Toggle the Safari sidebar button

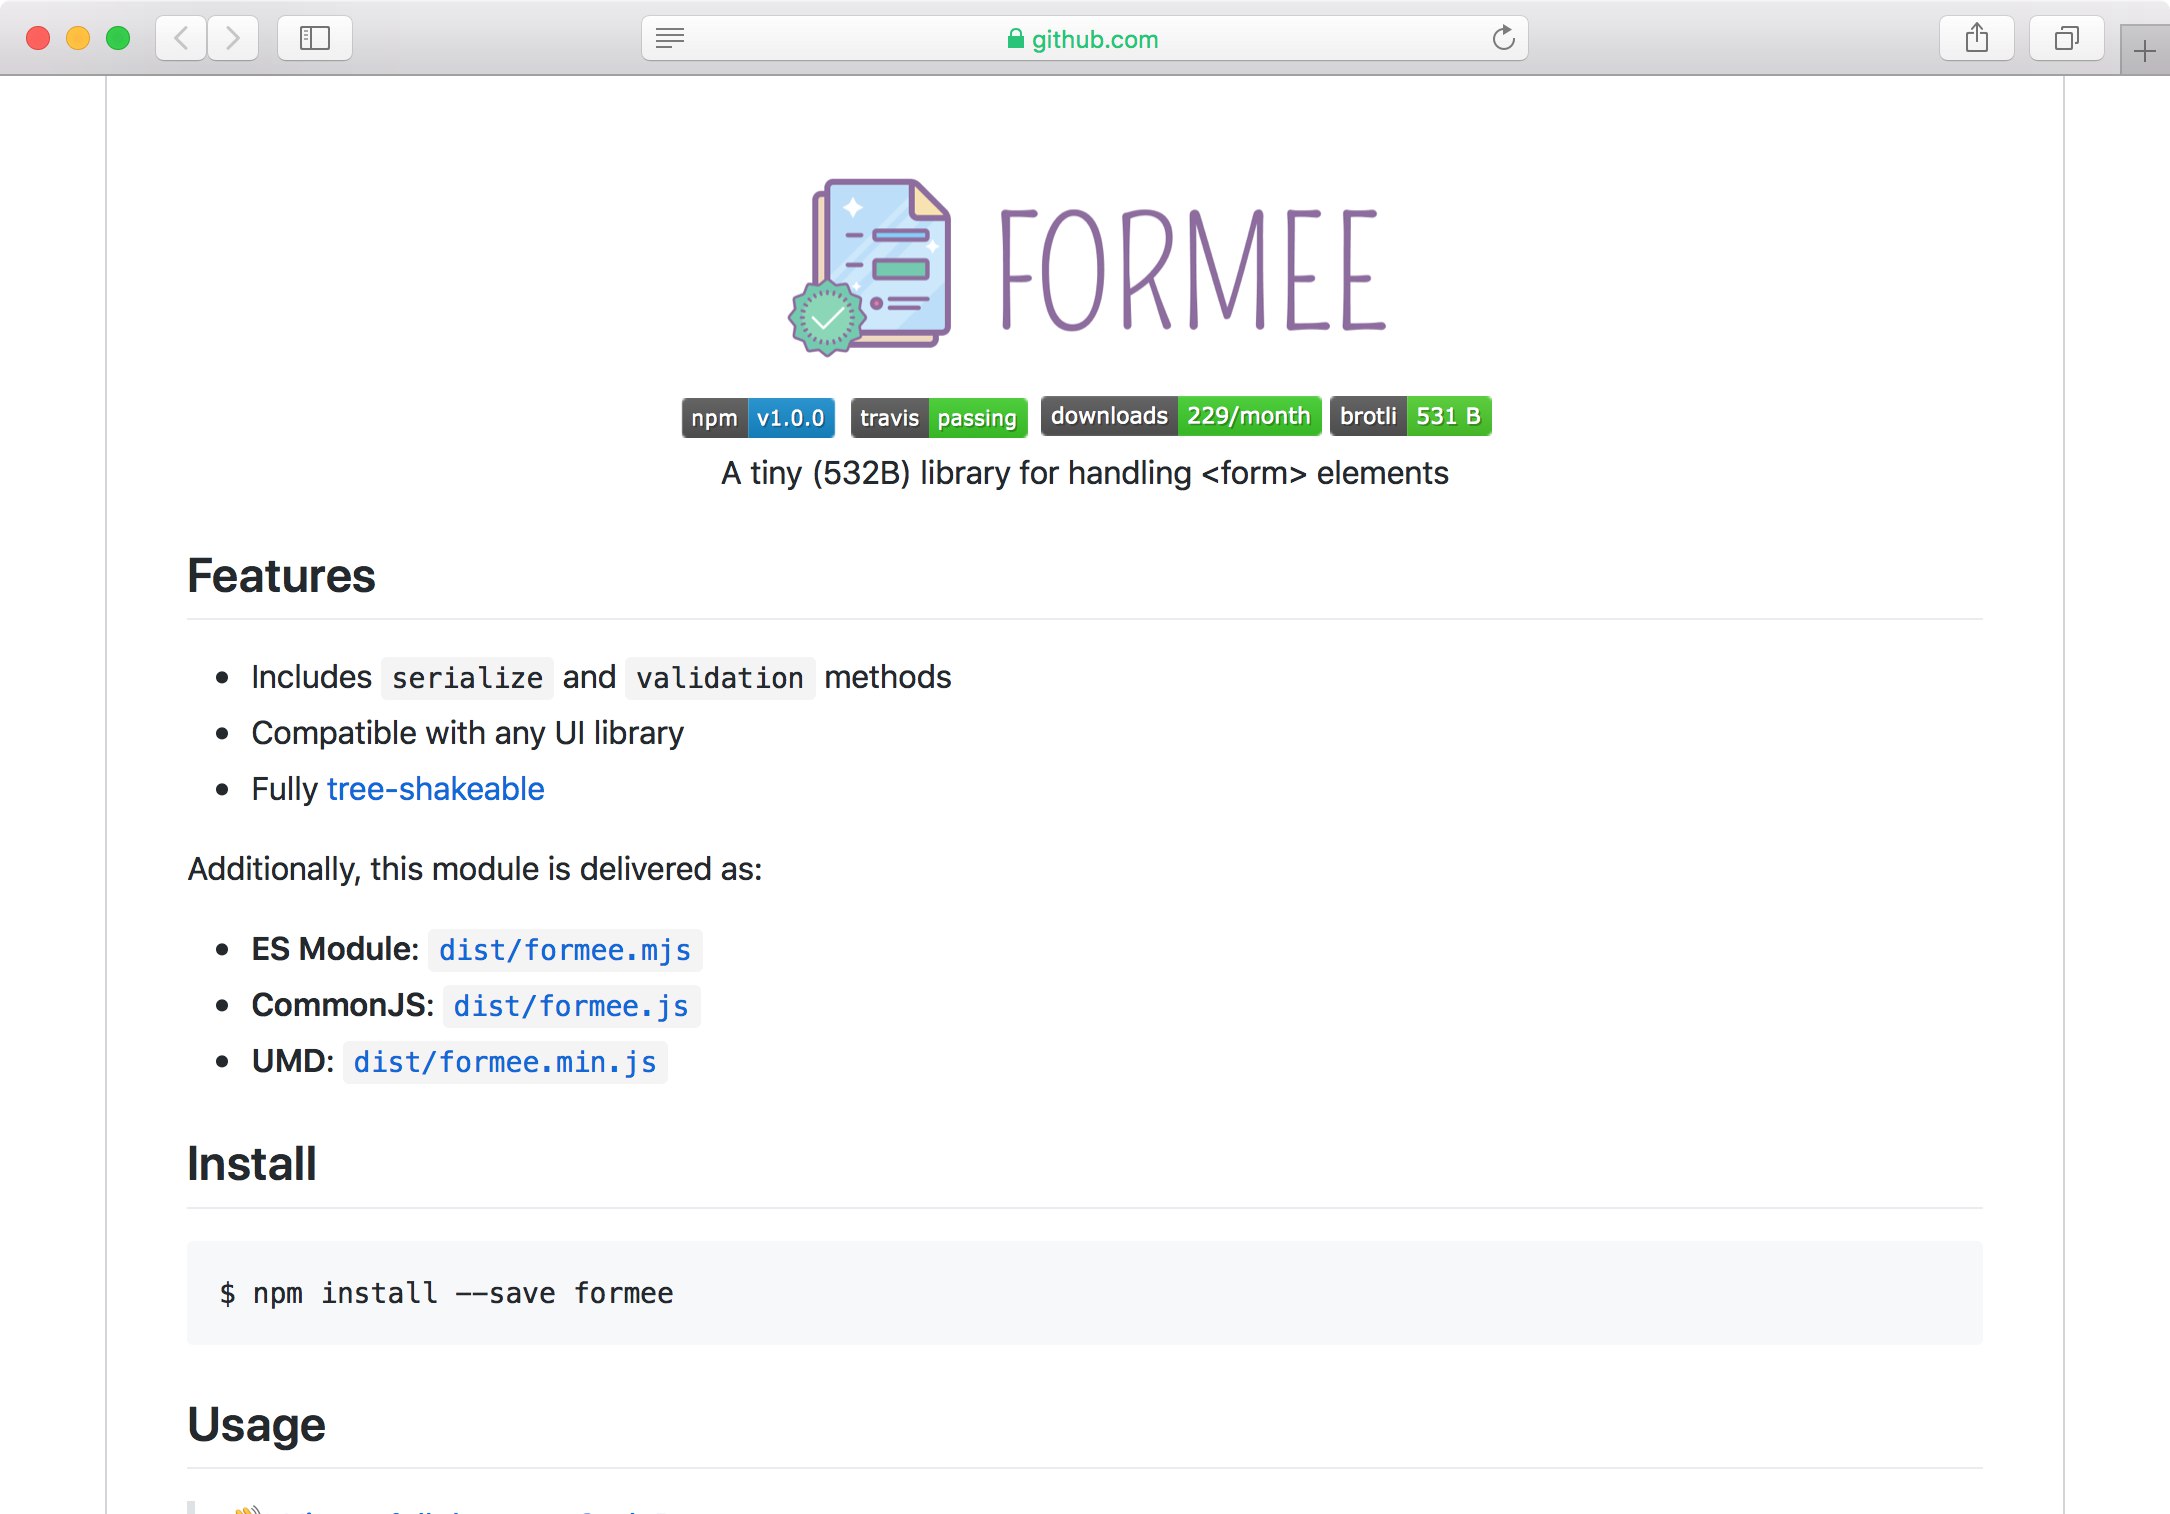[x=315, y=38]
